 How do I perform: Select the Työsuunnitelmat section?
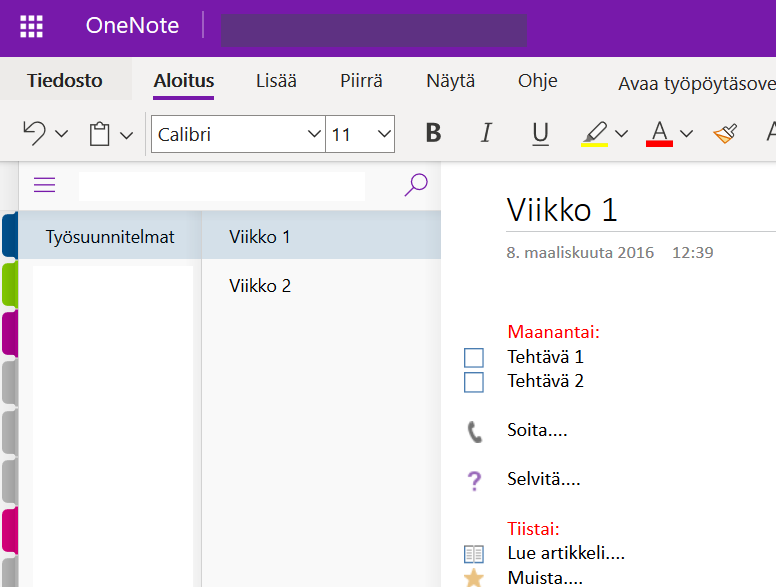click(110, 237)
